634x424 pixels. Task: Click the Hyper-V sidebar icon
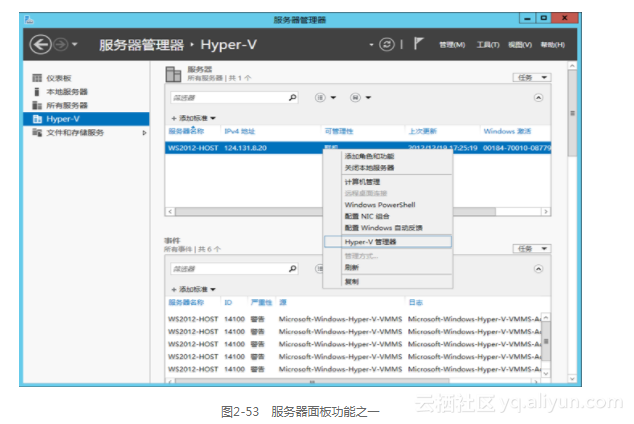(x=37, y=119)
